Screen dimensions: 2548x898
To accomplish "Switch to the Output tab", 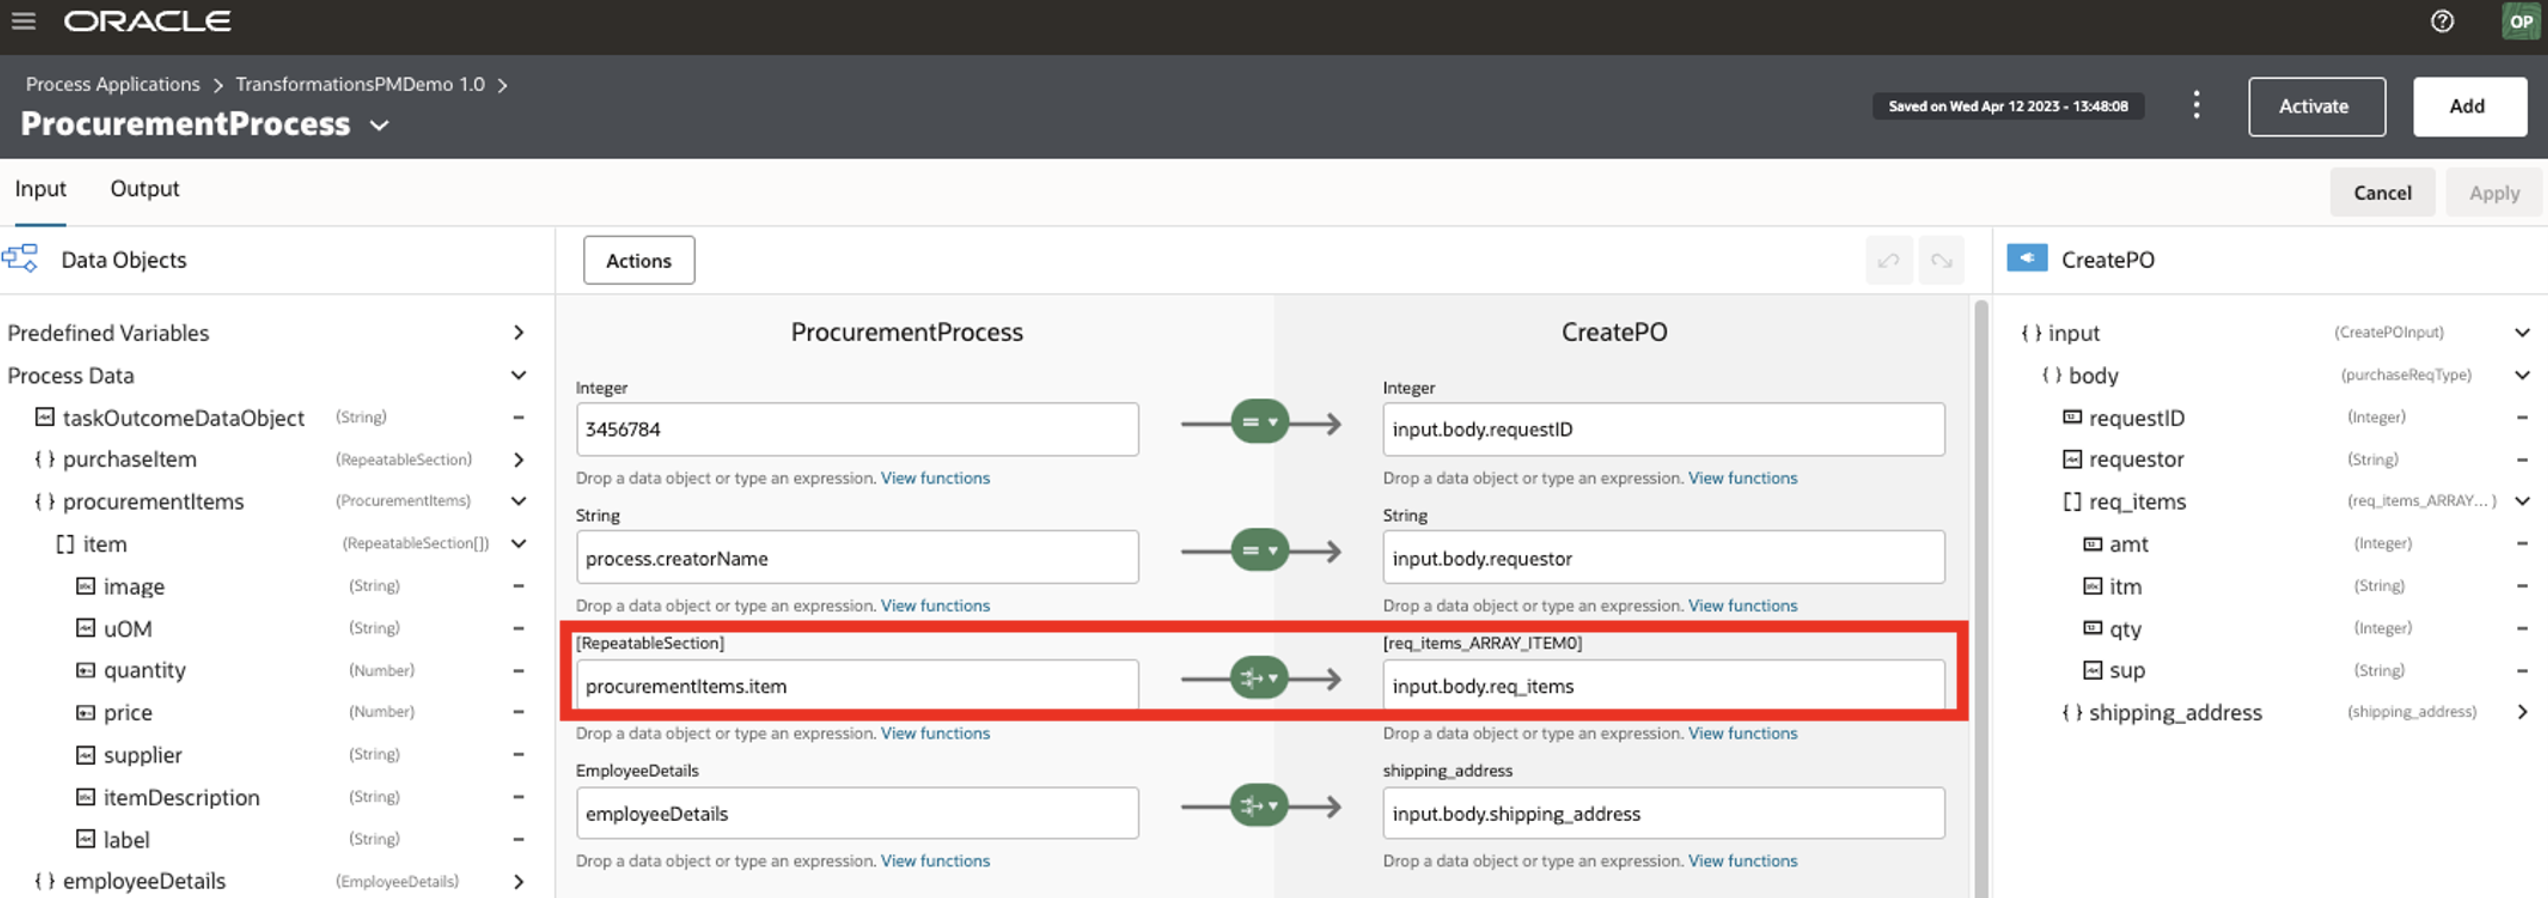I will point(144,189).
